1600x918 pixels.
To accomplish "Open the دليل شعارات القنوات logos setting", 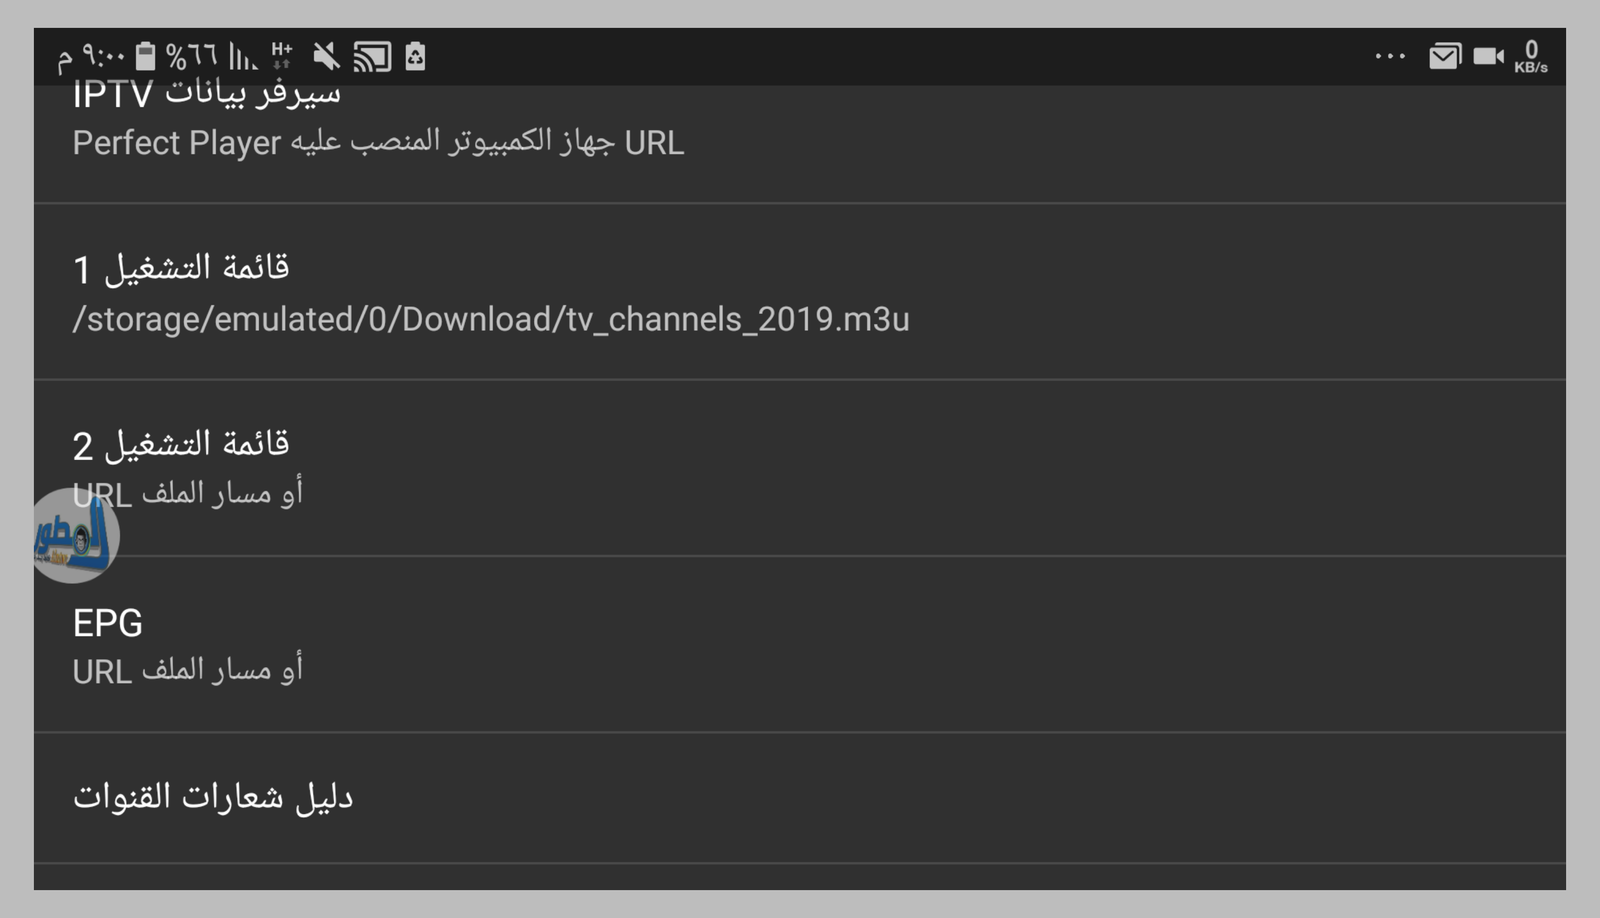I will coord(213,797).
